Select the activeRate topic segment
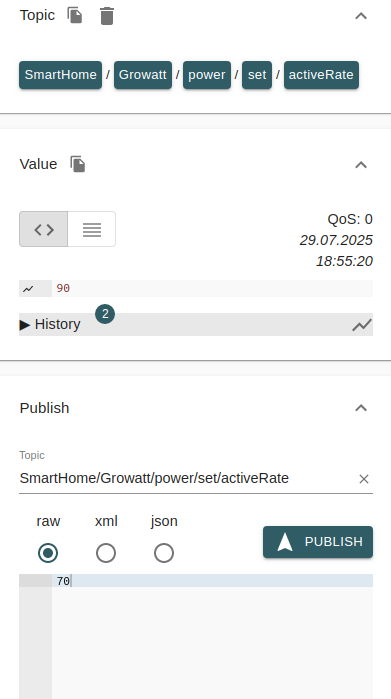 click(x=321, y=75)
